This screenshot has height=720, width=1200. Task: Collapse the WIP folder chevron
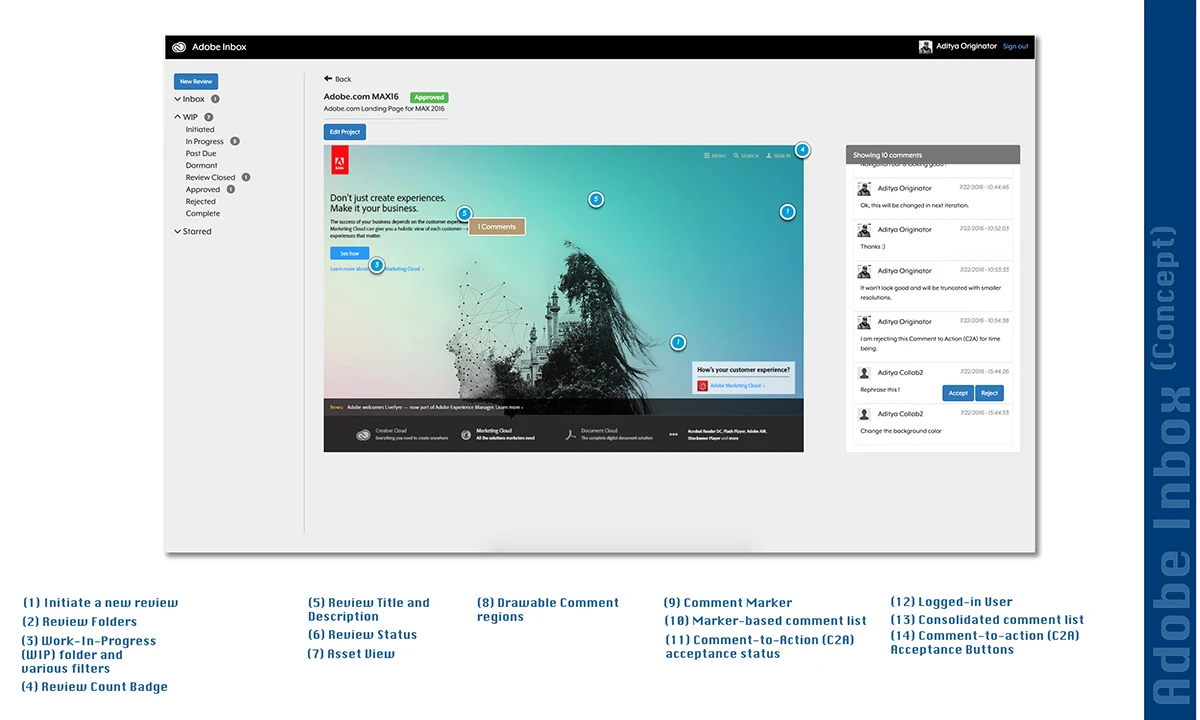(x=178, y=117)
